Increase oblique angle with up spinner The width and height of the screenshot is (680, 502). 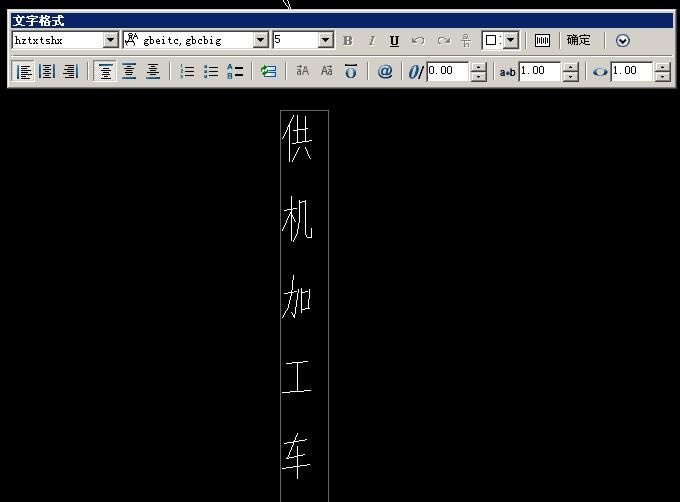point(478,67)
